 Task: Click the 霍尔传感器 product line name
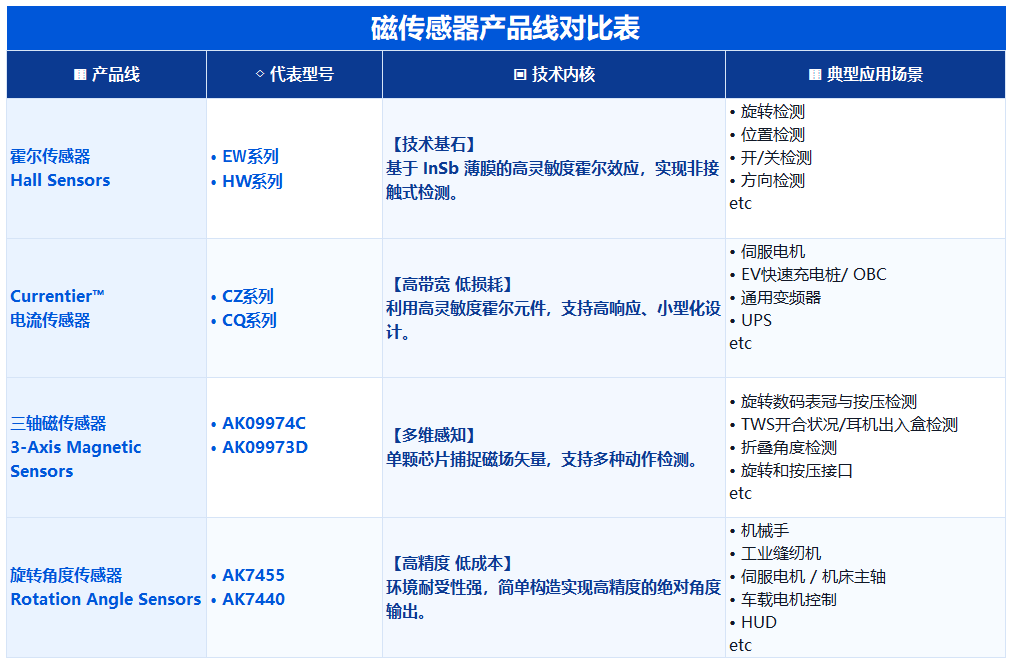tap(50, 156)
